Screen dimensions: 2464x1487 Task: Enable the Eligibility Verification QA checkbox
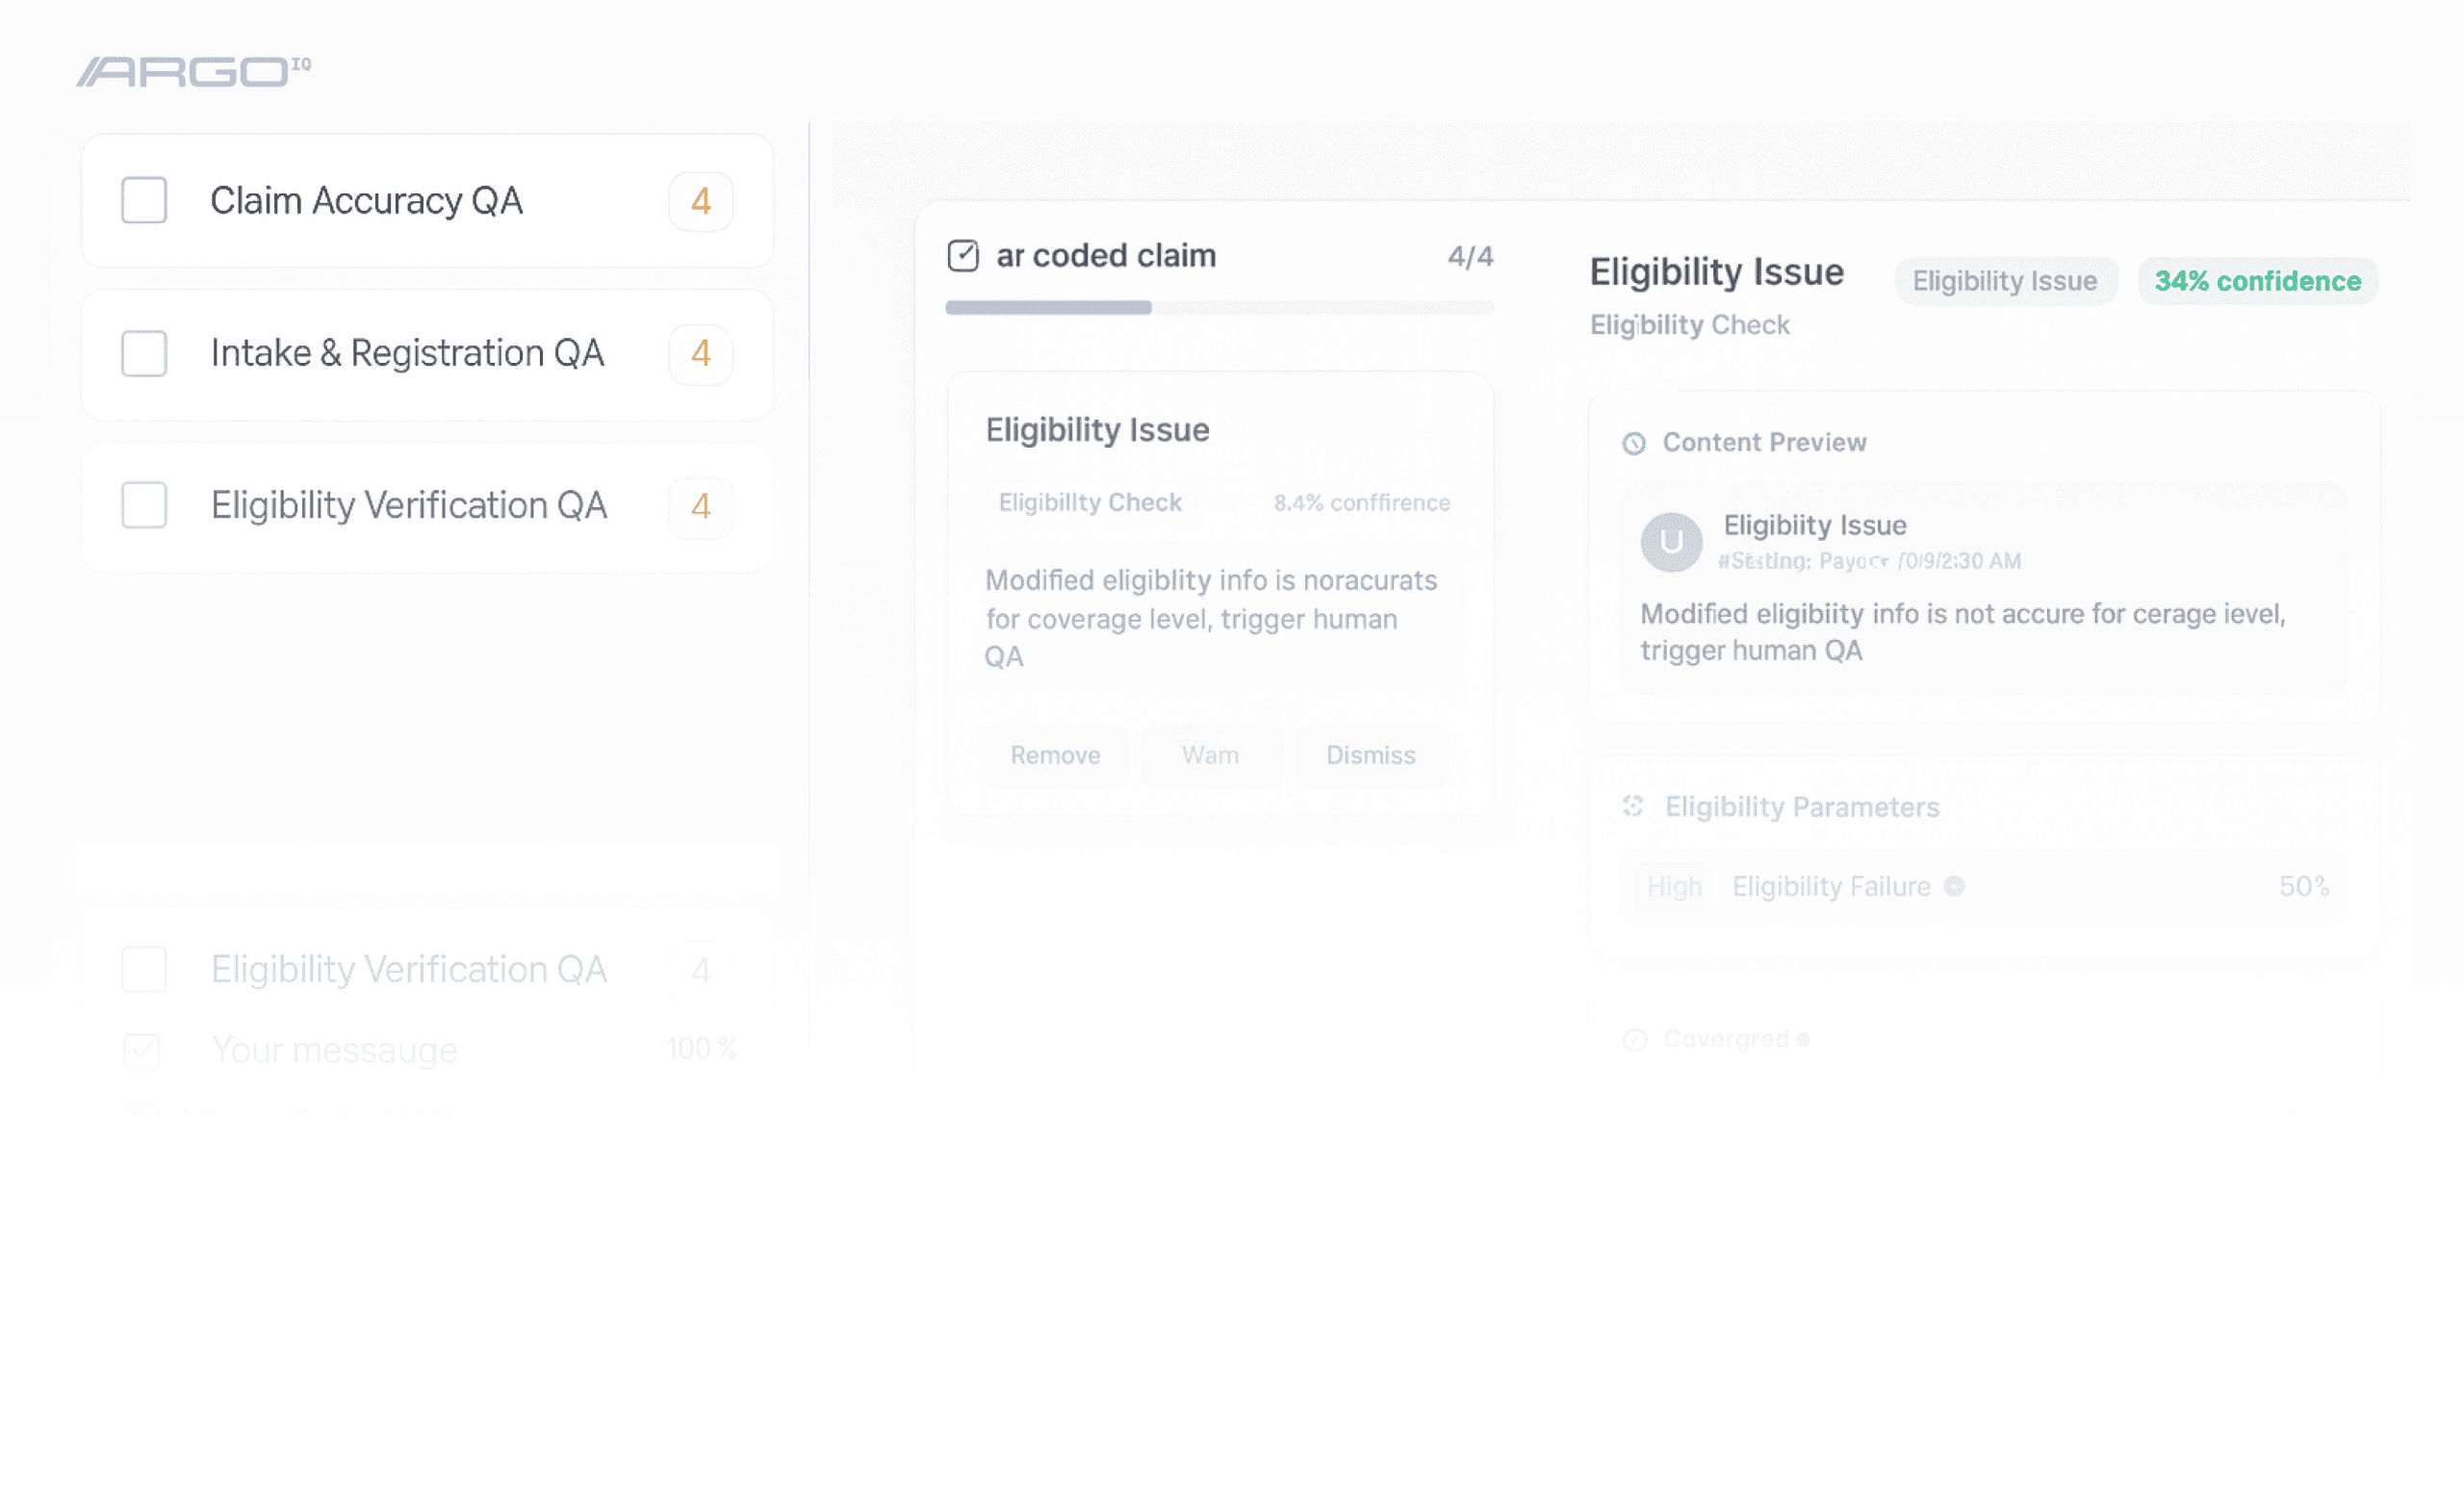pos(144,506)
